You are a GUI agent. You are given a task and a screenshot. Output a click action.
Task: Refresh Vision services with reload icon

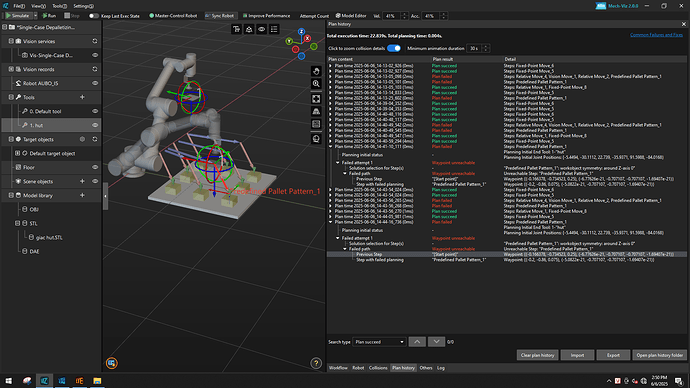tap(95, 41)
